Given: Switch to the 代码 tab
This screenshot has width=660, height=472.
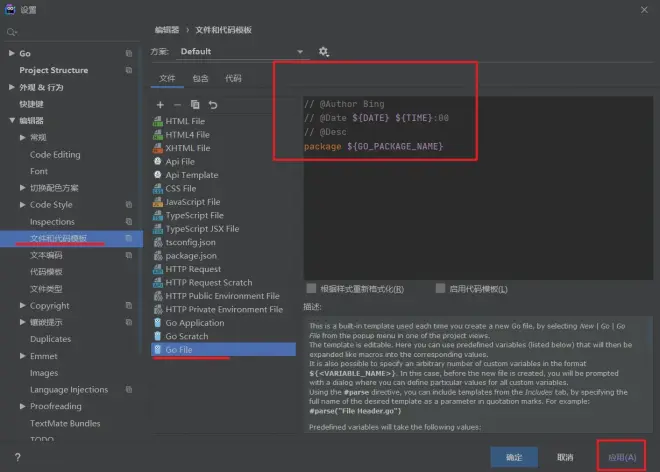Looking at the screenshot, I should (233, 78).
